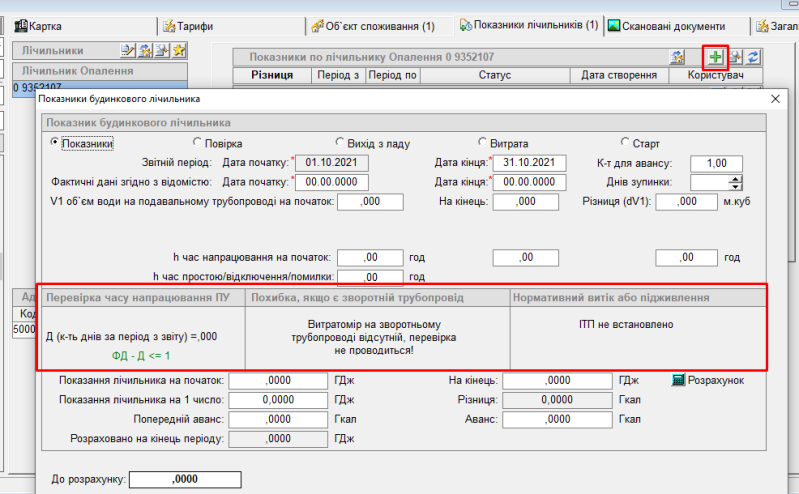Click the blue refresh arrows icon

(751, 57)
